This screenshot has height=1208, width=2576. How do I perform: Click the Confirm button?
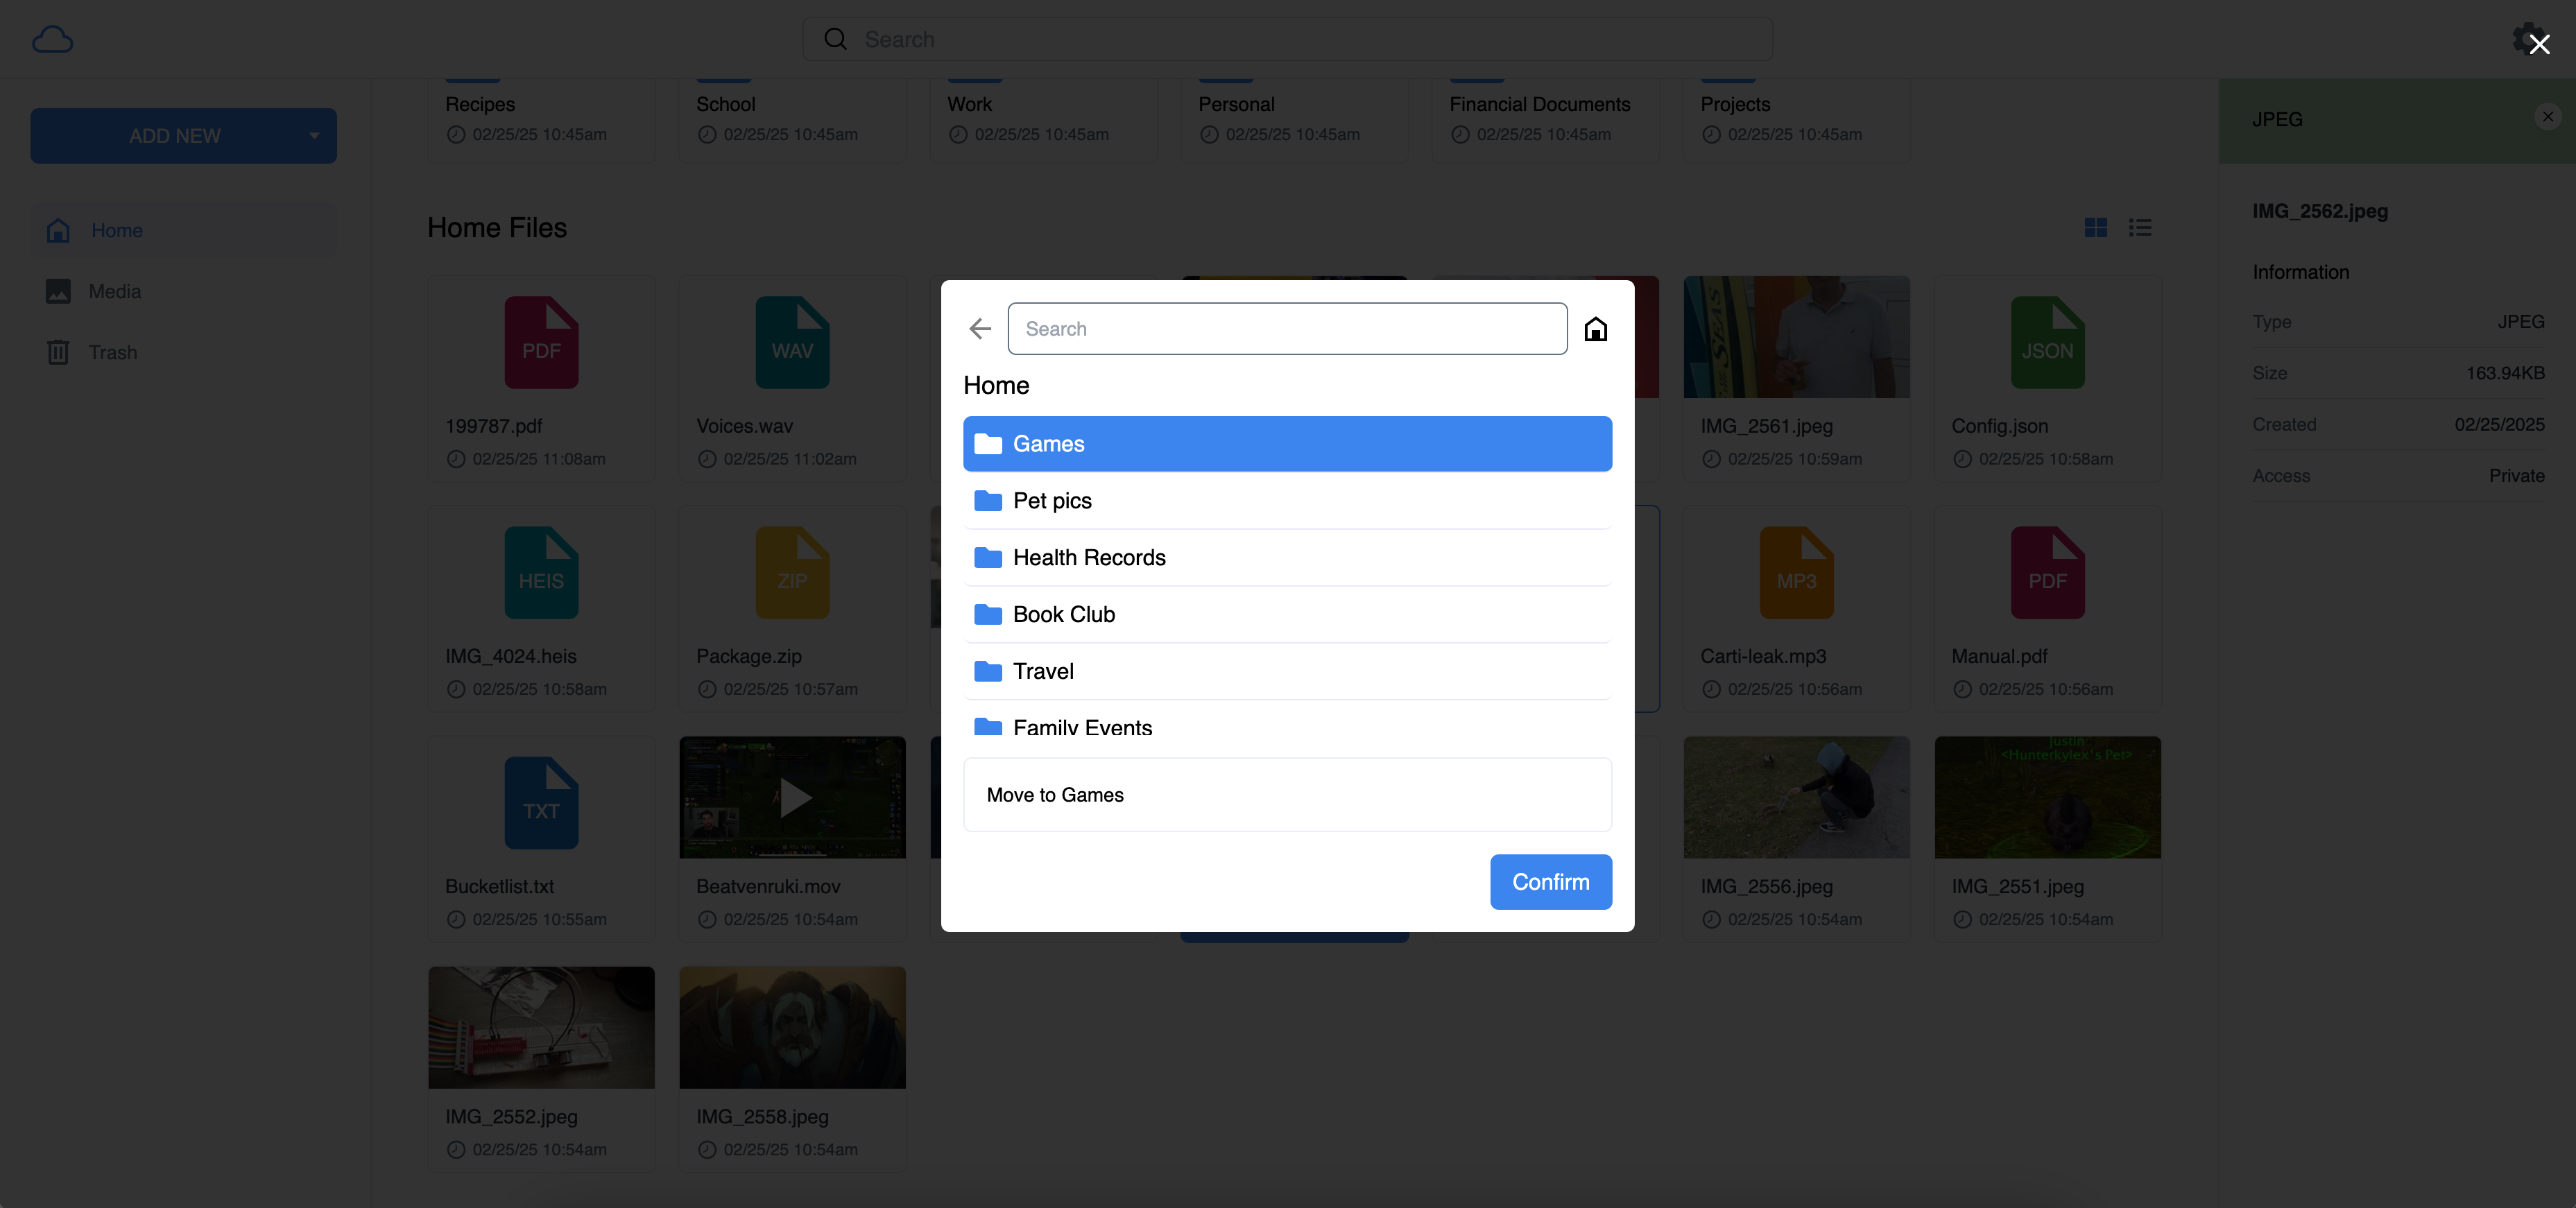1550,882
